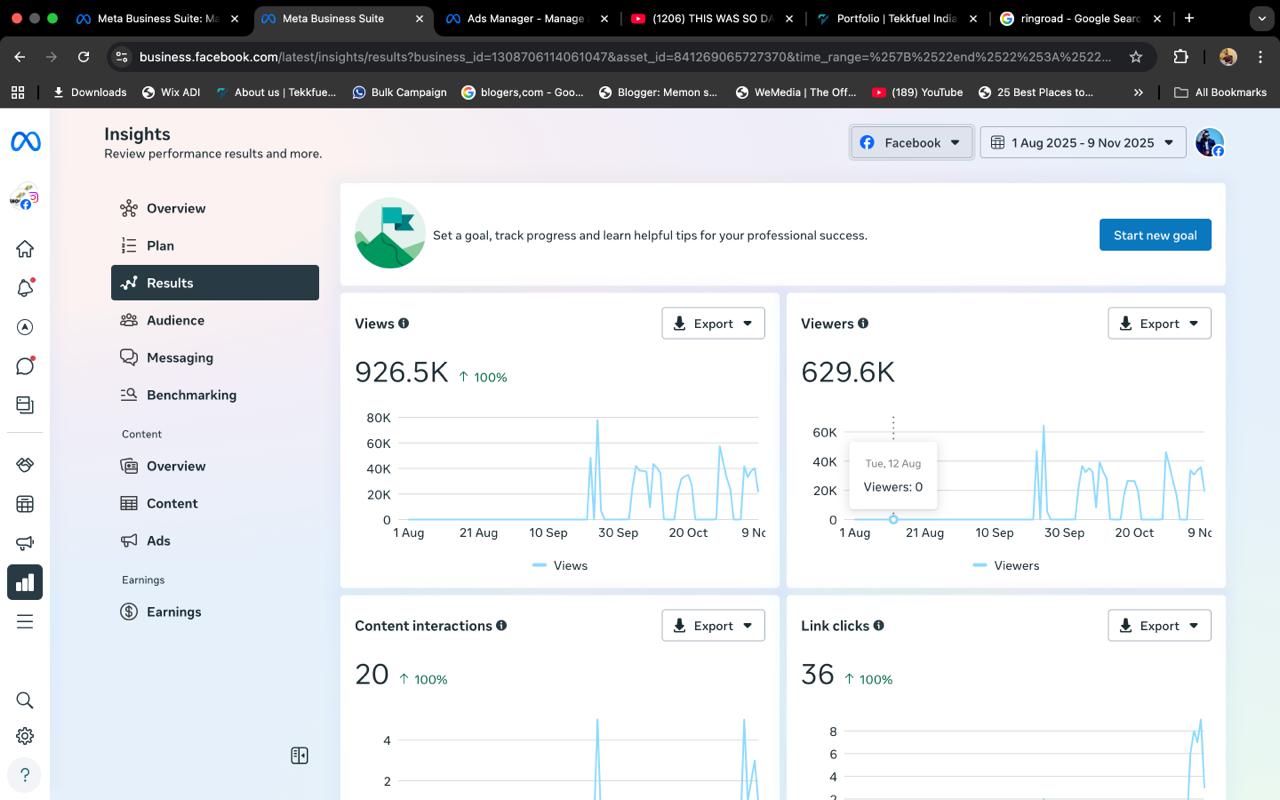Click the Ads megaphone icon in left rail
Image resolution: width=1280 pixels, height=800 pixels.
[x=25, y=543]
